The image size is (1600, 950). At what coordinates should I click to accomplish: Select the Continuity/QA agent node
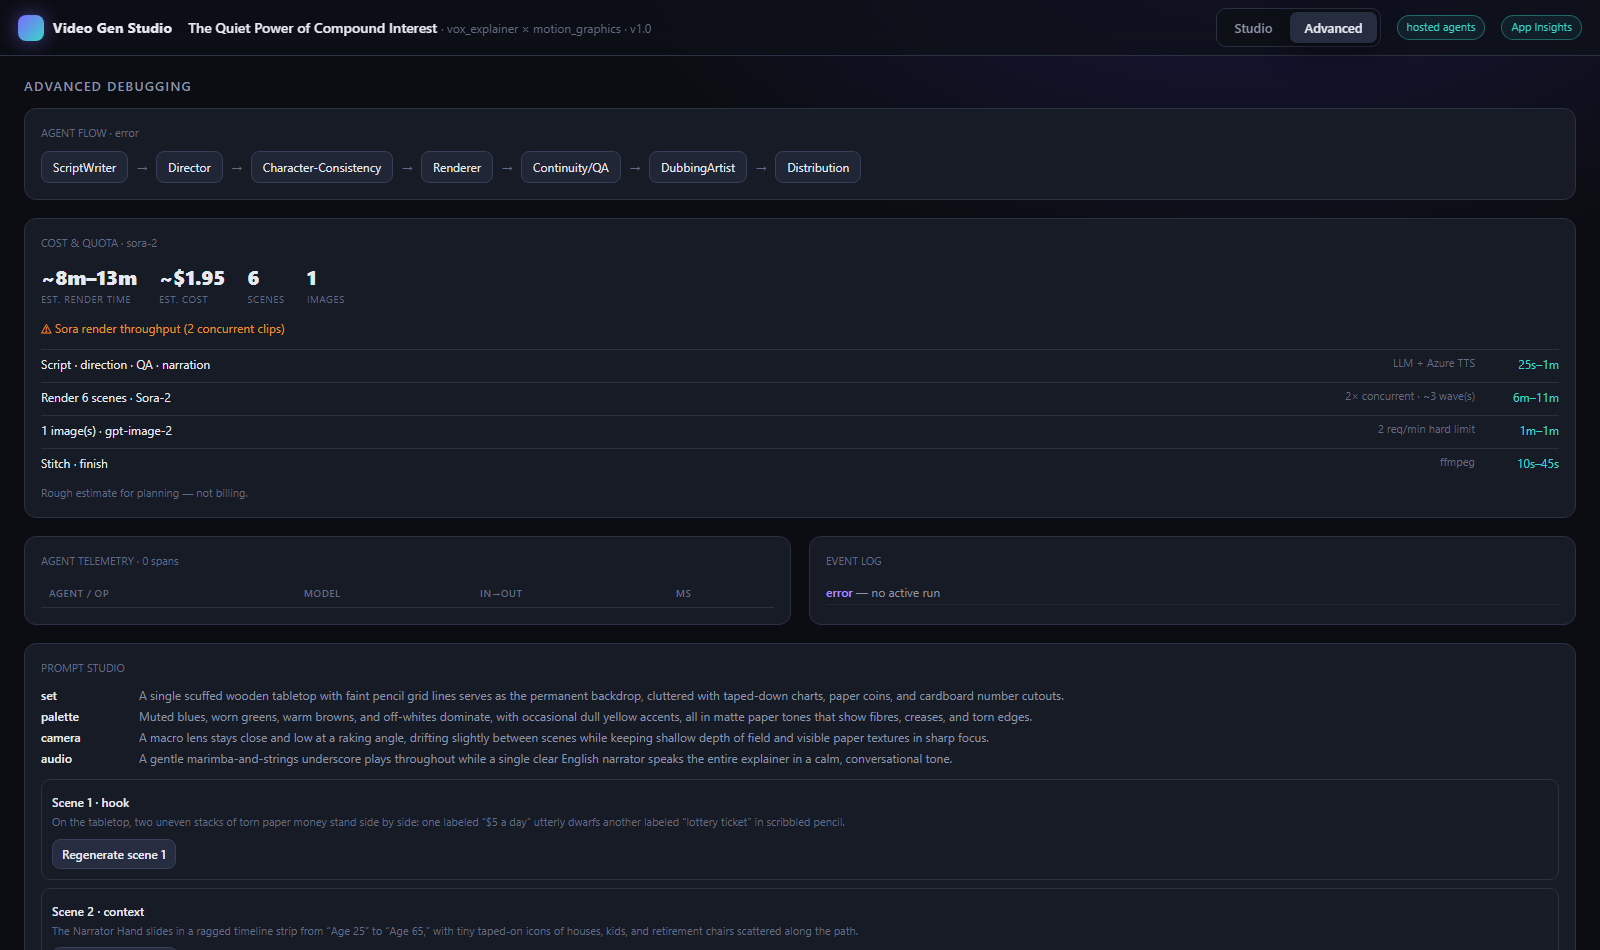tap(571, 168)
